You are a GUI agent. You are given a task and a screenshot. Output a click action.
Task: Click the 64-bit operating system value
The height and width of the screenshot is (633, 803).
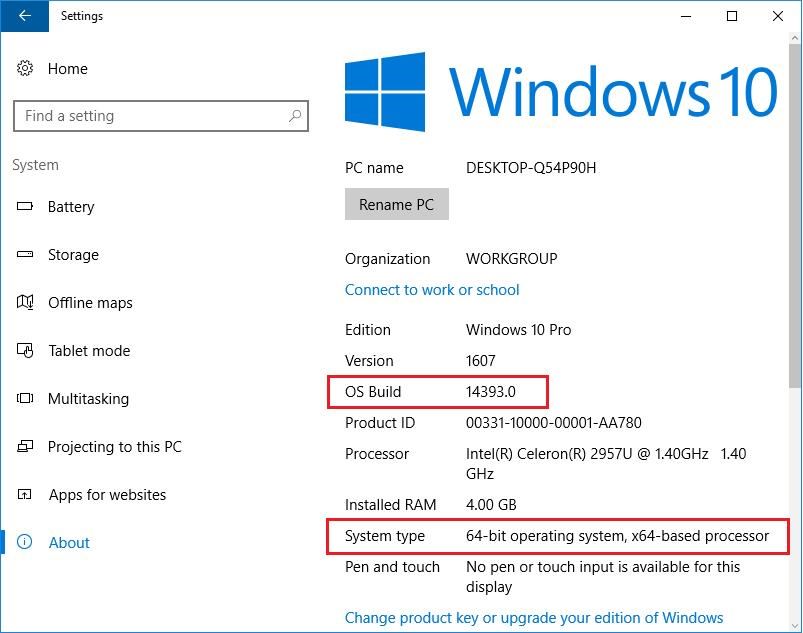tap(617, 536)
